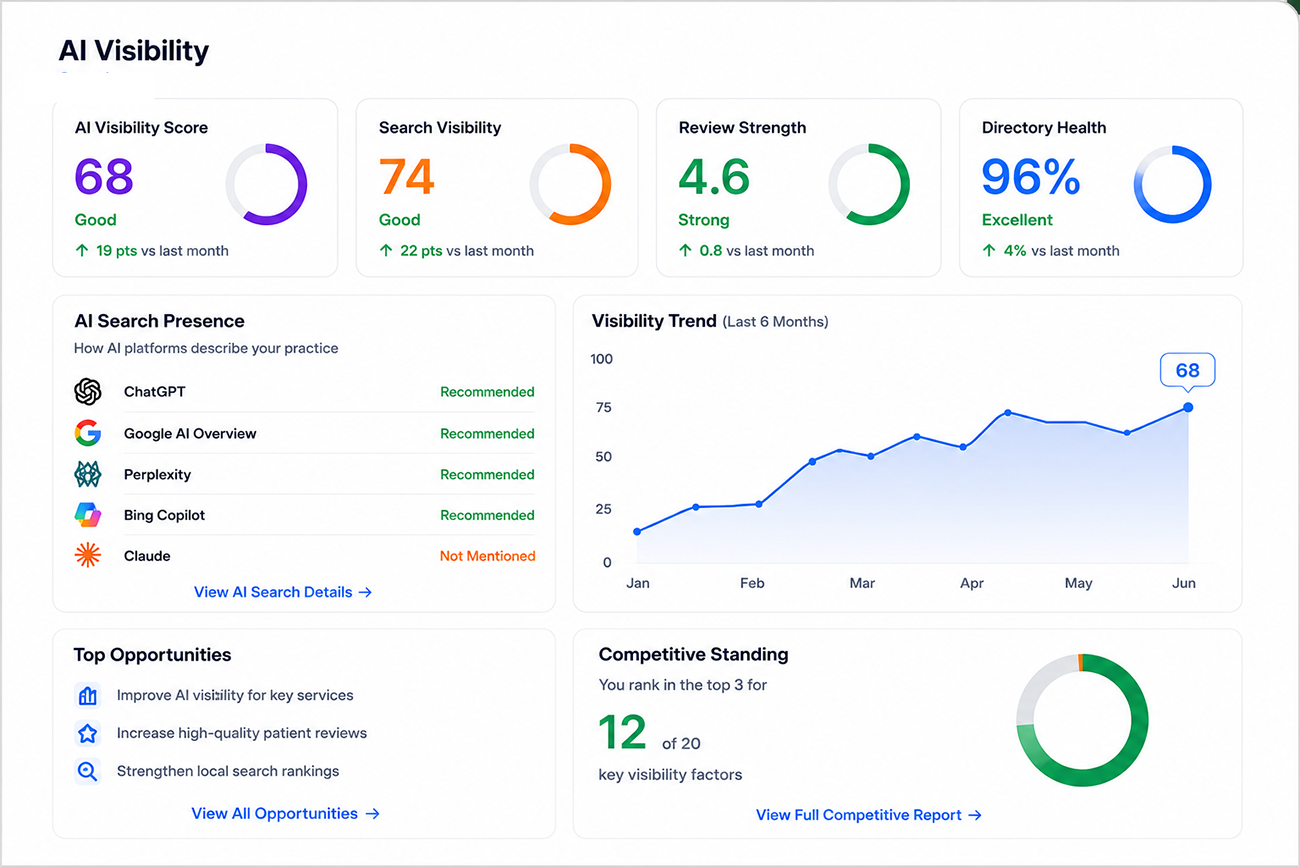
Task: Click the Bing Copilot row label
Action: click(x=164, y=515)
